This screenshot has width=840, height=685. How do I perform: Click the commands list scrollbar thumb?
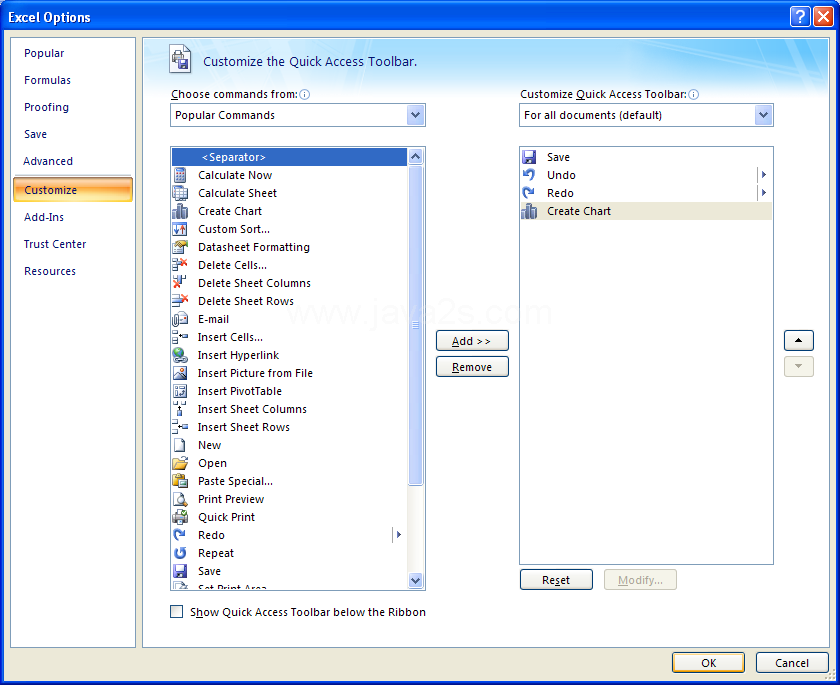coord(416,325)
